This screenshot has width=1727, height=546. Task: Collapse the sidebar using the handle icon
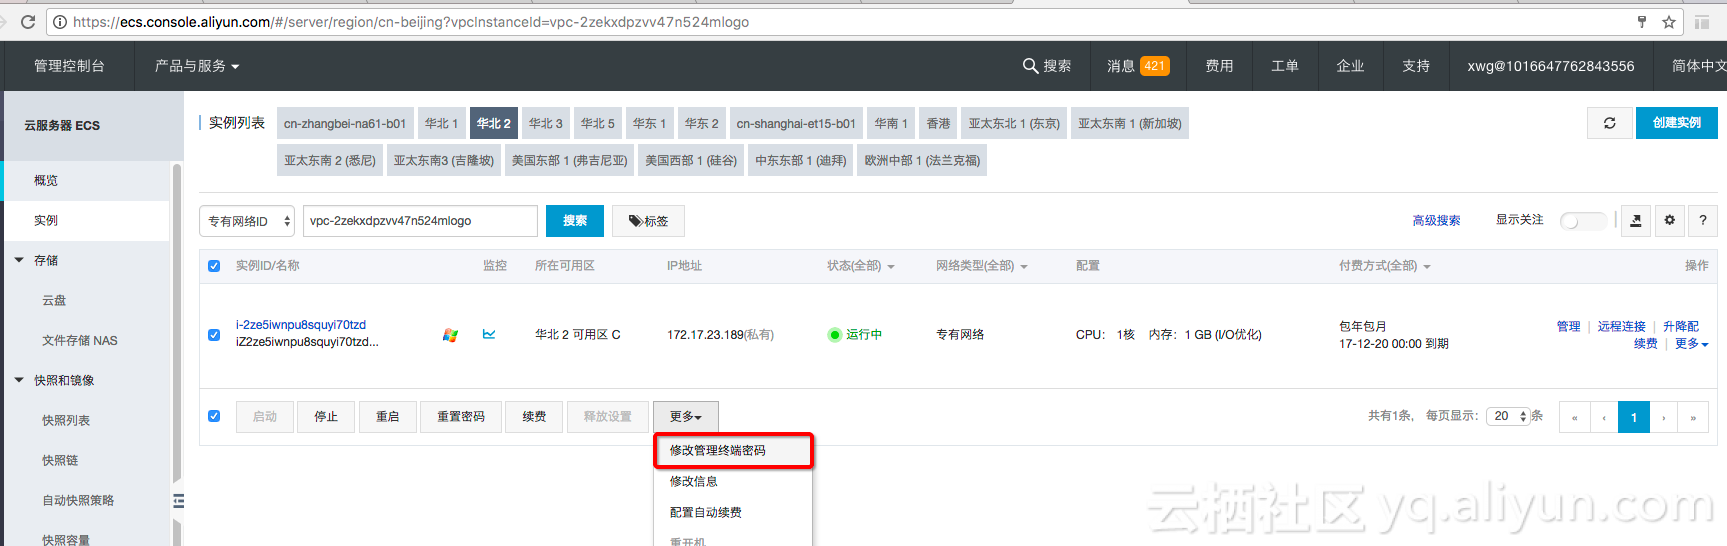click(178, 501)
